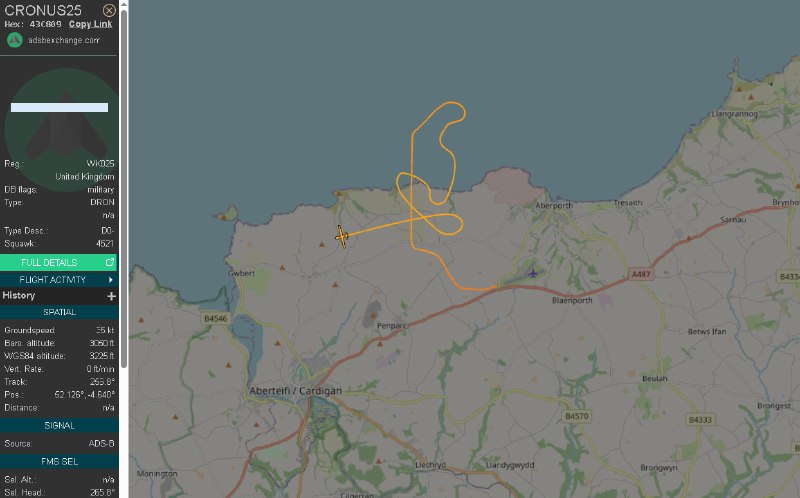Click the B4546 road marker badge
Image resolution: width=800 pixels, height=498 pixels.
[x=215, y=318]
